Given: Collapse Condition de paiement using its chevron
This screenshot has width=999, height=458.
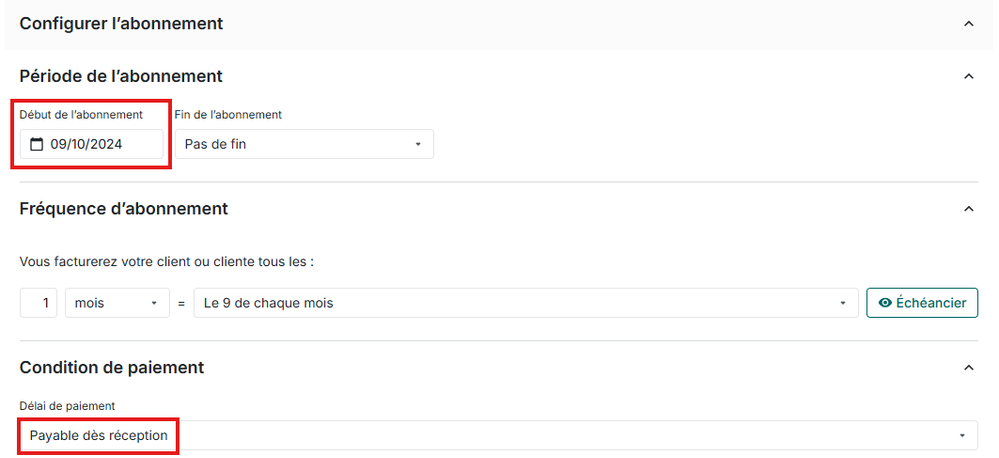Looking at the screenshot, I should (967, 368).
